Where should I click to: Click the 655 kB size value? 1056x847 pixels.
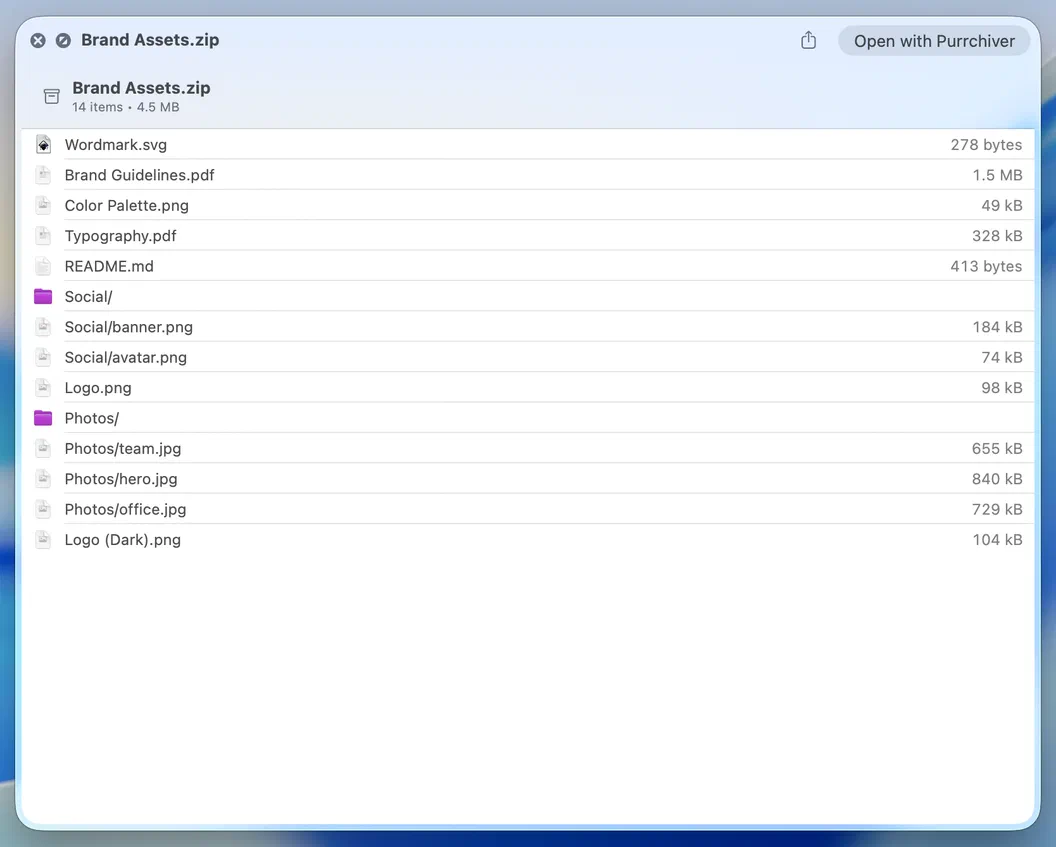coord(997,448)
